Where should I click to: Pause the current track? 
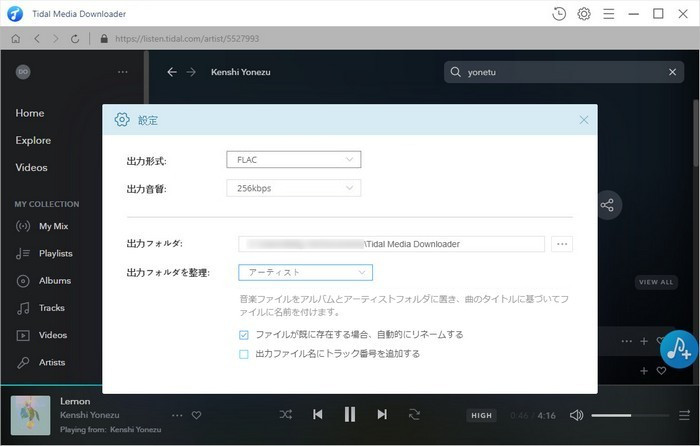[350, 414]
